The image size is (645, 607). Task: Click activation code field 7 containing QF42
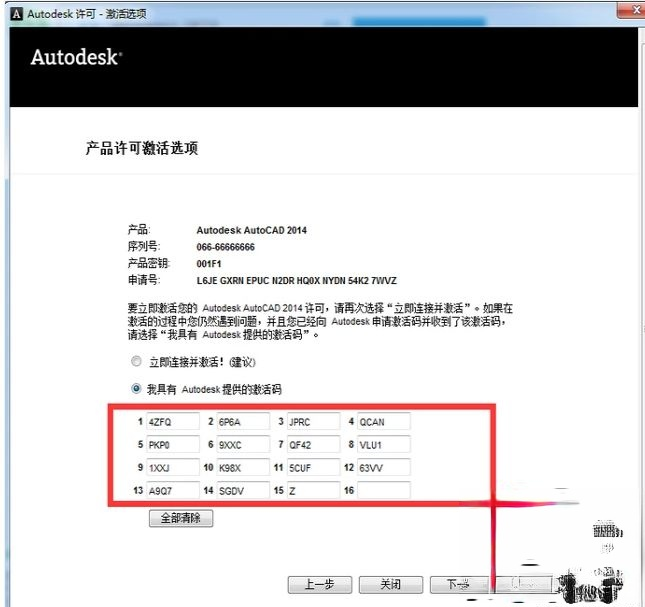[313, 445]
